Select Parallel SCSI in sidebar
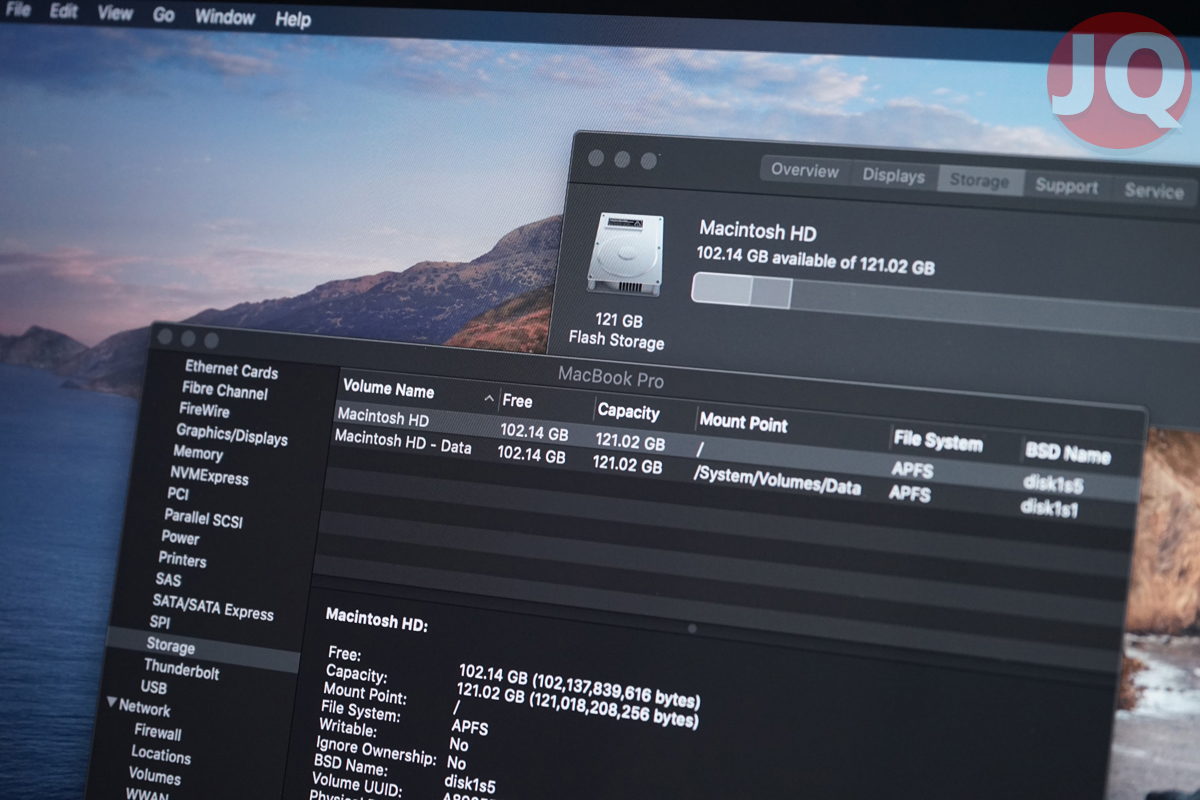The image size is (1200, 800). (203, 517)
